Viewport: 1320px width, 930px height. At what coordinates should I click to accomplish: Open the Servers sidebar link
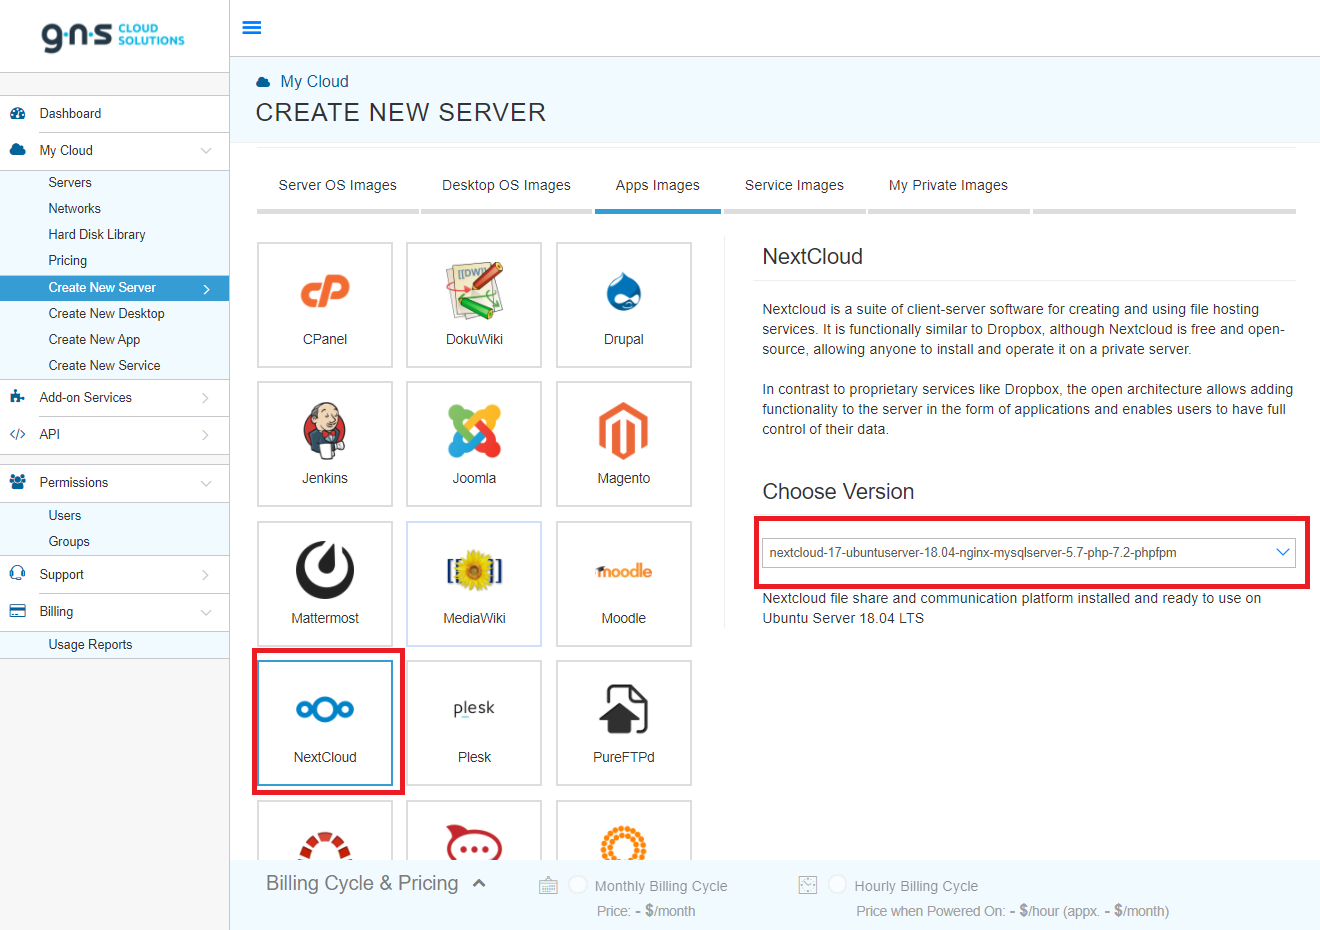tap(70, 182)
